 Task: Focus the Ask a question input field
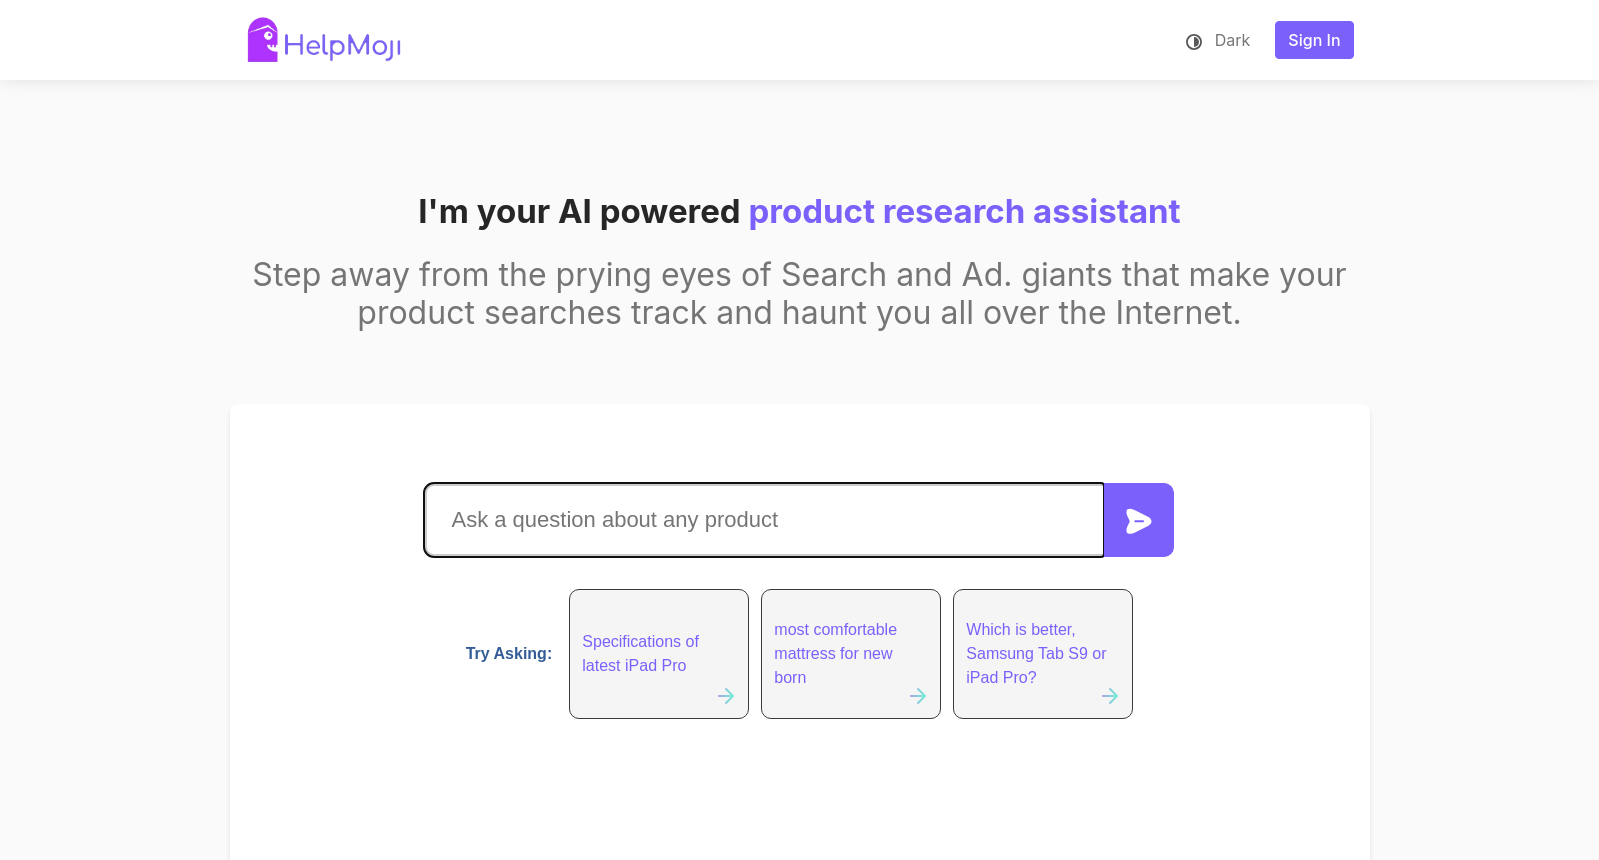[x=764, y=520]
